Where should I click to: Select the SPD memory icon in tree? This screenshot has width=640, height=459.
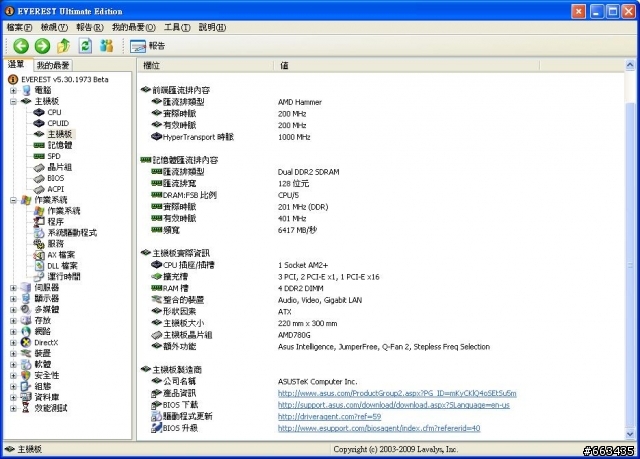39,156
